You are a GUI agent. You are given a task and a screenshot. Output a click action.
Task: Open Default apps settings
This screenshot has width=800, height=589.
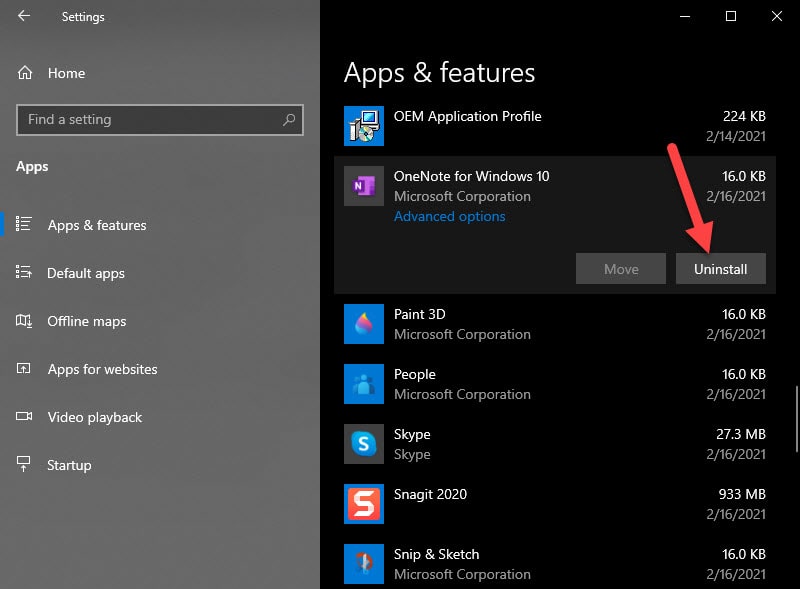pos(86,274)
